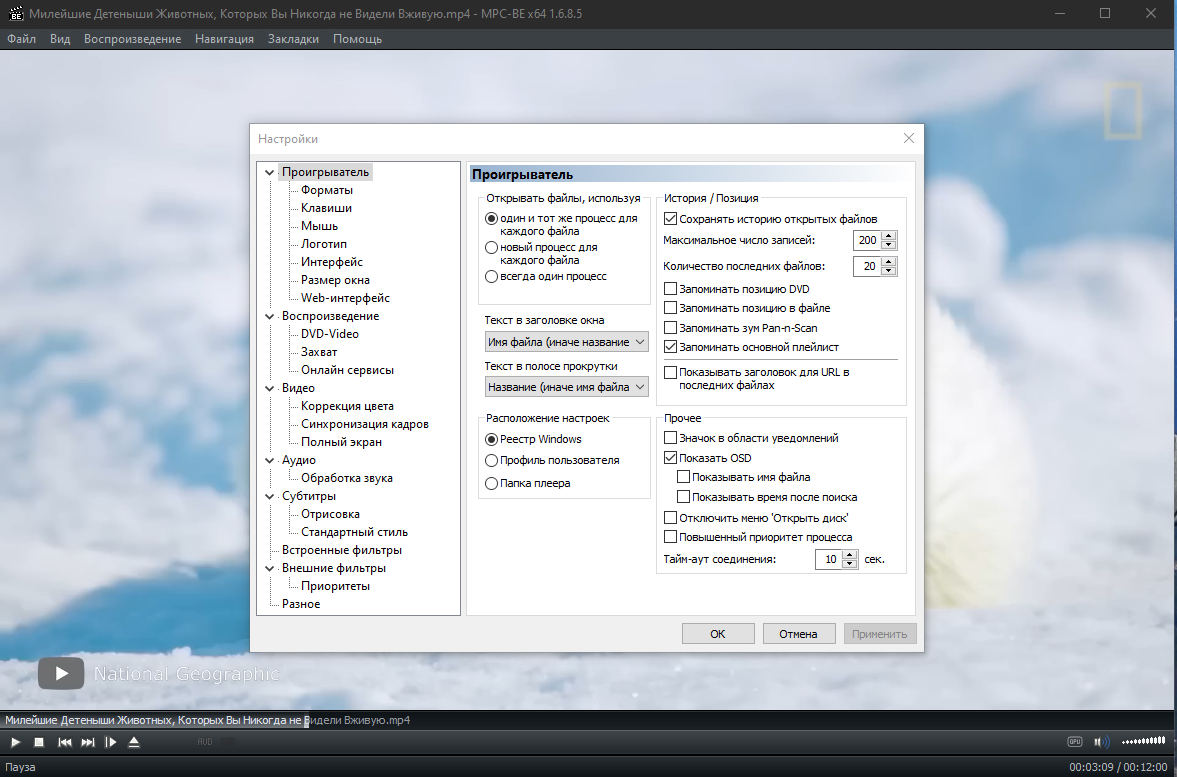Open the 'Закладки' menu

point(293,39)
